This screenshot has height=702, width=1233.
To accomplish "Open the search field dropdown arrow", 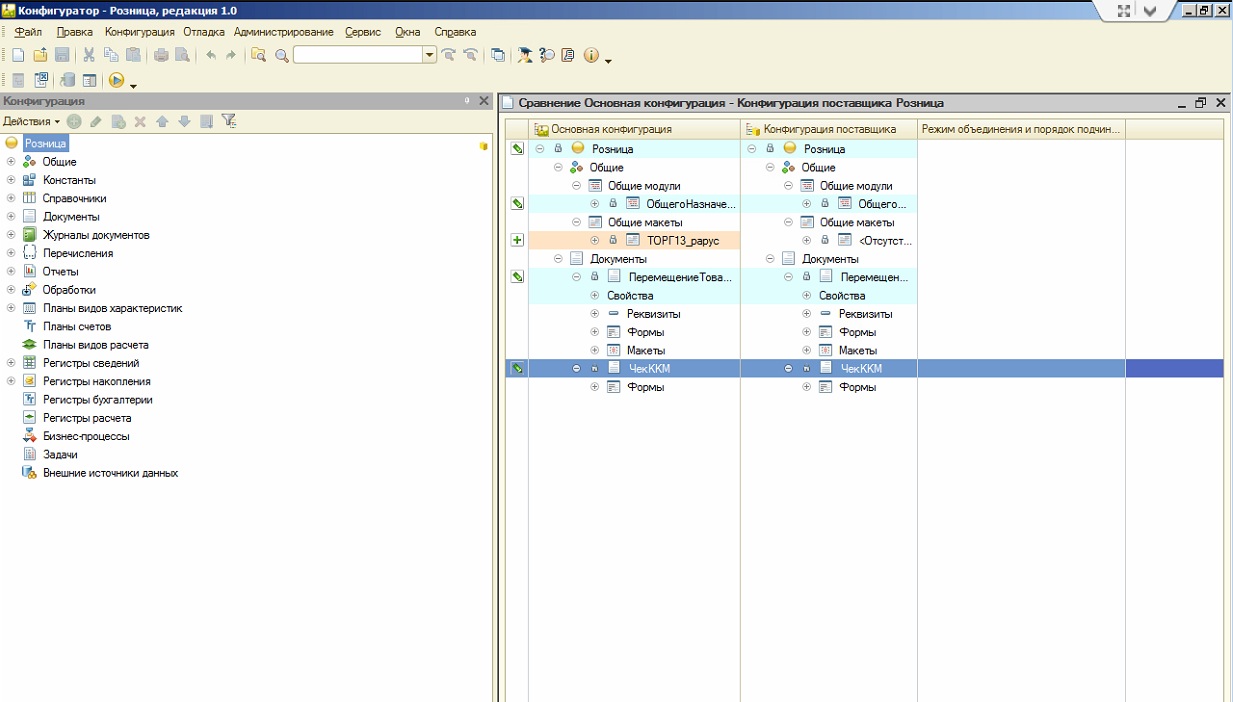I will [x=429, y=56].
